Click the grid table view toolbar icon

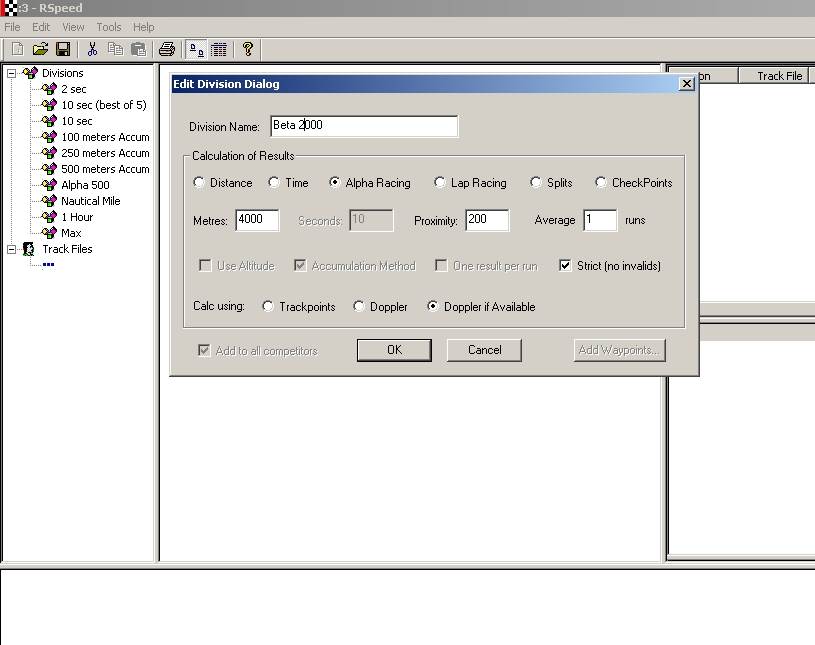[x=219, y=49]
